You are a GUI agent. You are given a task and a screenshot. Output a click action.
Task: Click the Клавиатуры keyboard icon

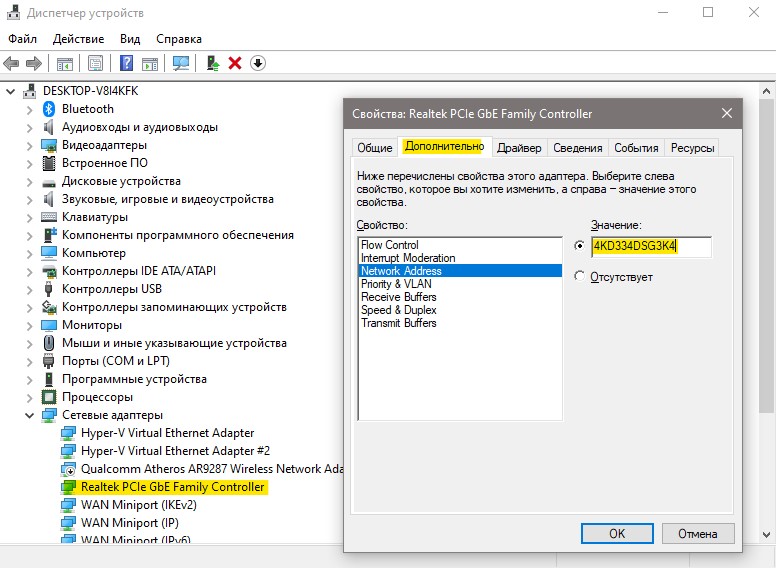point(48,217)
